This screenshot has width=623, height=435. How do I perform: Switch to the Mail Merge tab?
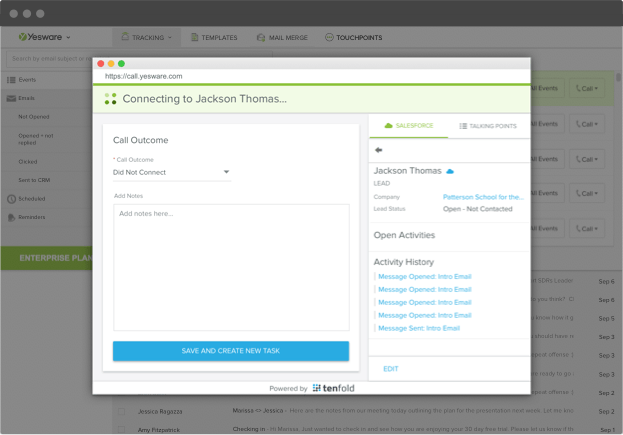pyautogui.click(x=282, y=37)
